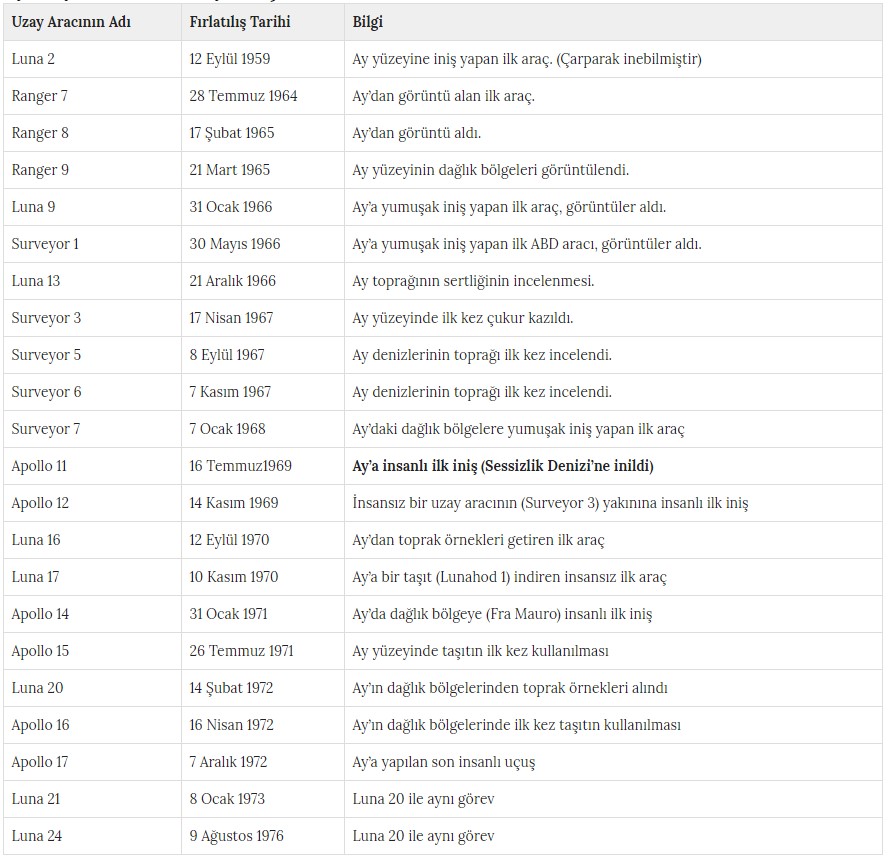The height and width of the screenshot is (858, 888).
Task: Select the 'Surveyor 1' spacecraft name
Action: pos(45,244)
